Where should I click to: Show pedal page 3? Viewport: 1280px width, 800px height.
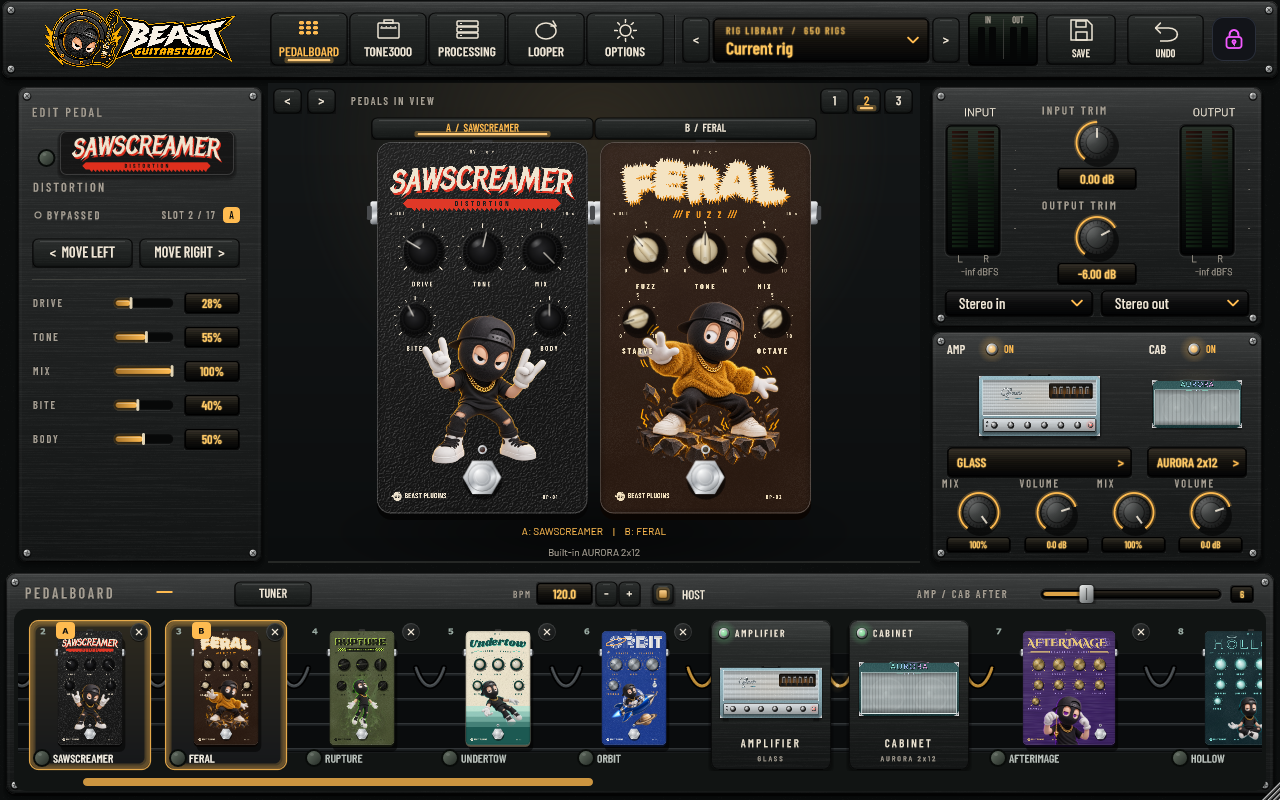tap(898, 101)
